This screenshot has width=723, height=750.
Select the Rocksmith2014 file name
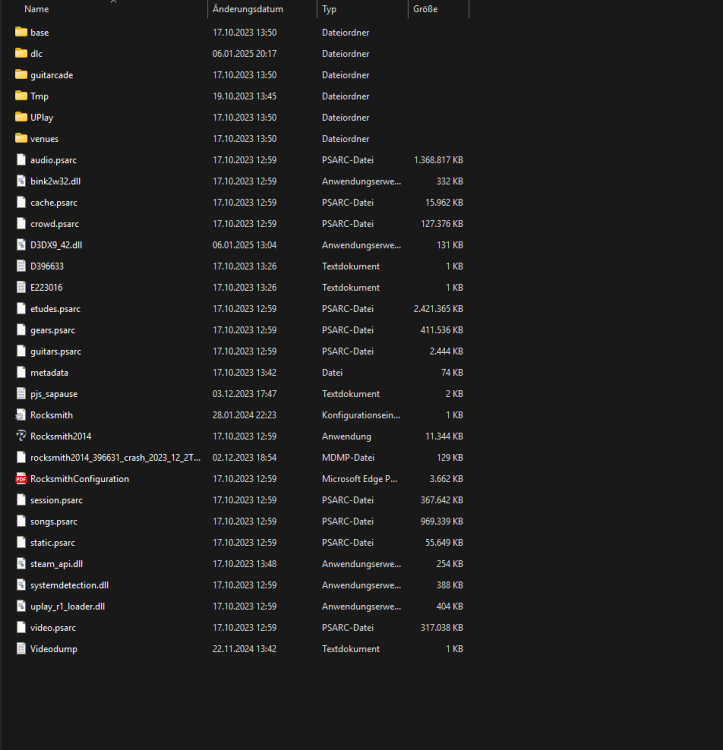click(x=61, y=436)
